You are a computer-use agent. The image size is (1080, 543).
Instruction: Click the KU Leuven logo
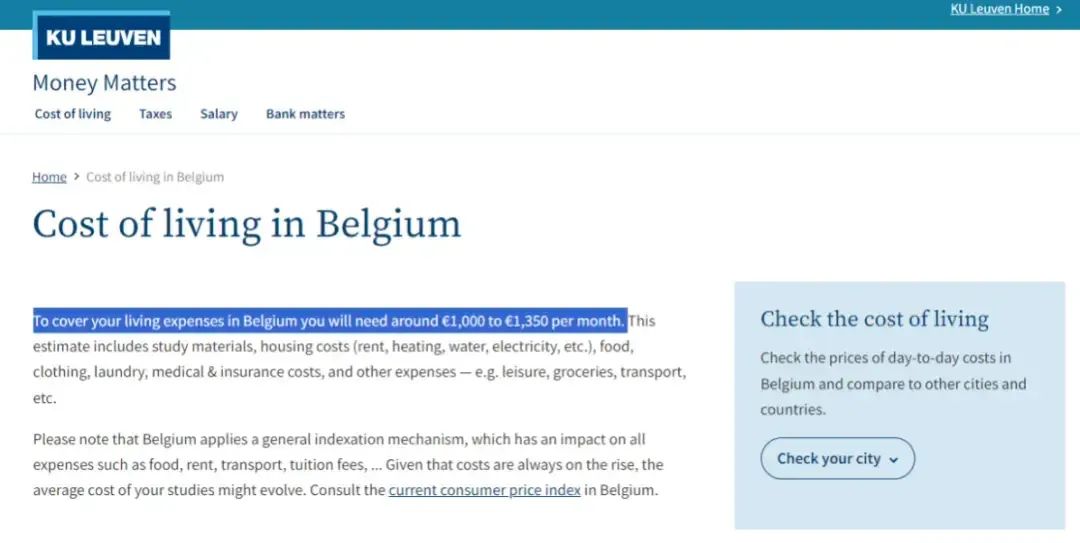tap(101, 37)
